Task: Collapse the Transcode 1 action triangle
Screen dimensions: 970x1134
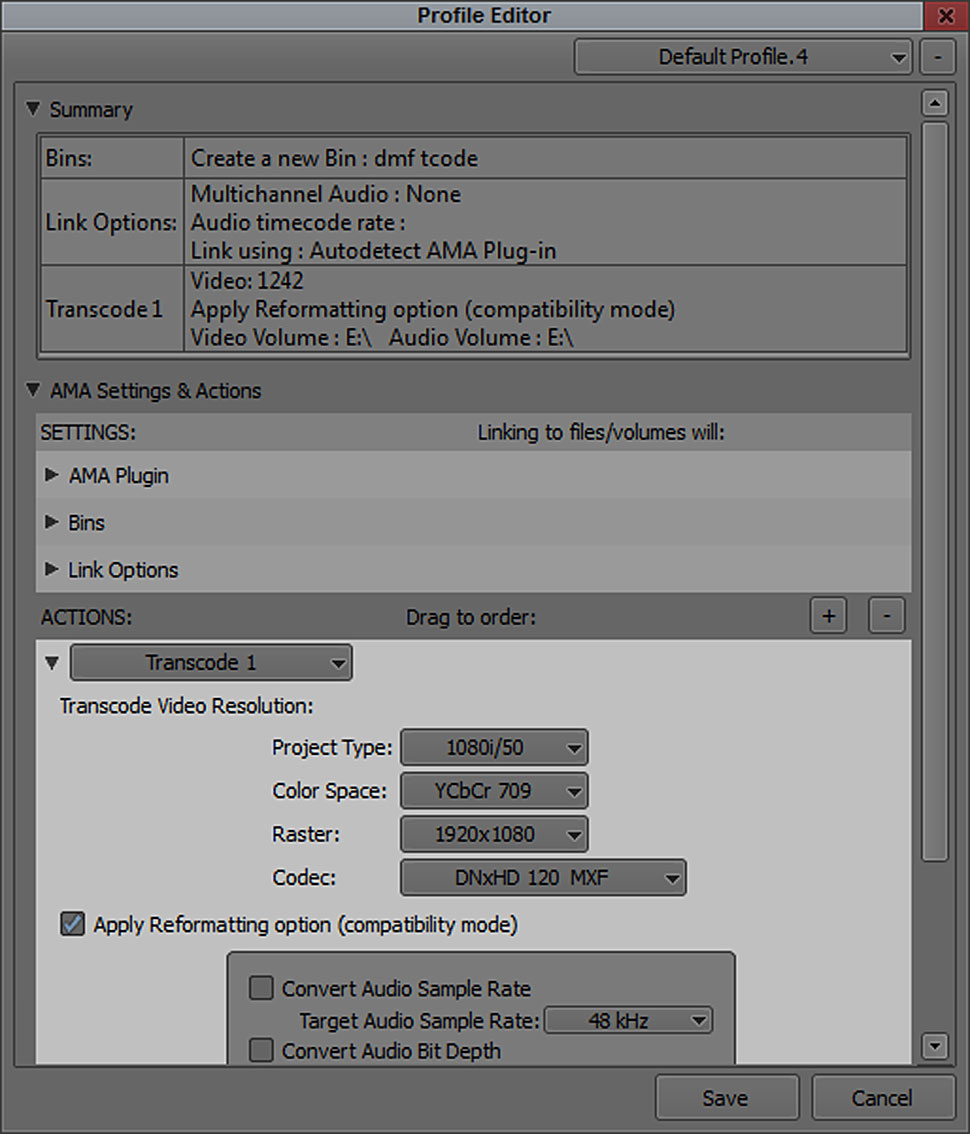Action: click(x=52, y=663)
